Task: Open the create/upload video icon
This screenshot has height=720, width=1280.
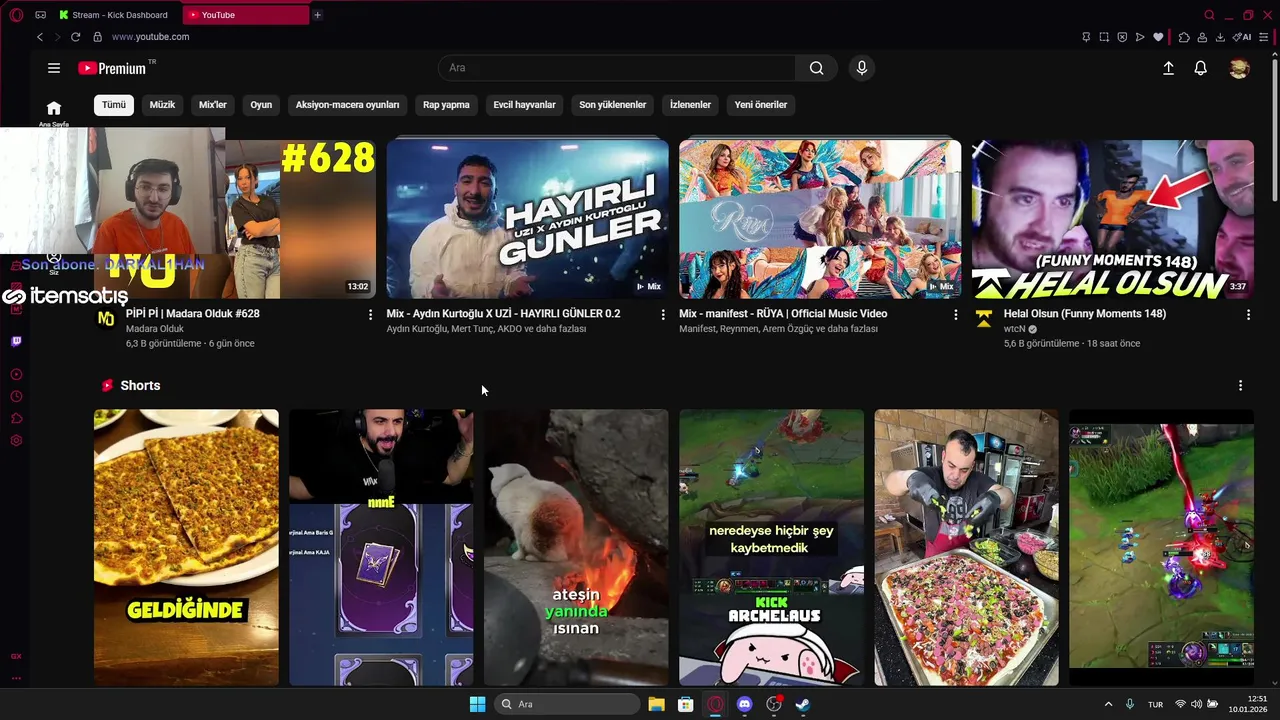Action: pos(1168,68)
